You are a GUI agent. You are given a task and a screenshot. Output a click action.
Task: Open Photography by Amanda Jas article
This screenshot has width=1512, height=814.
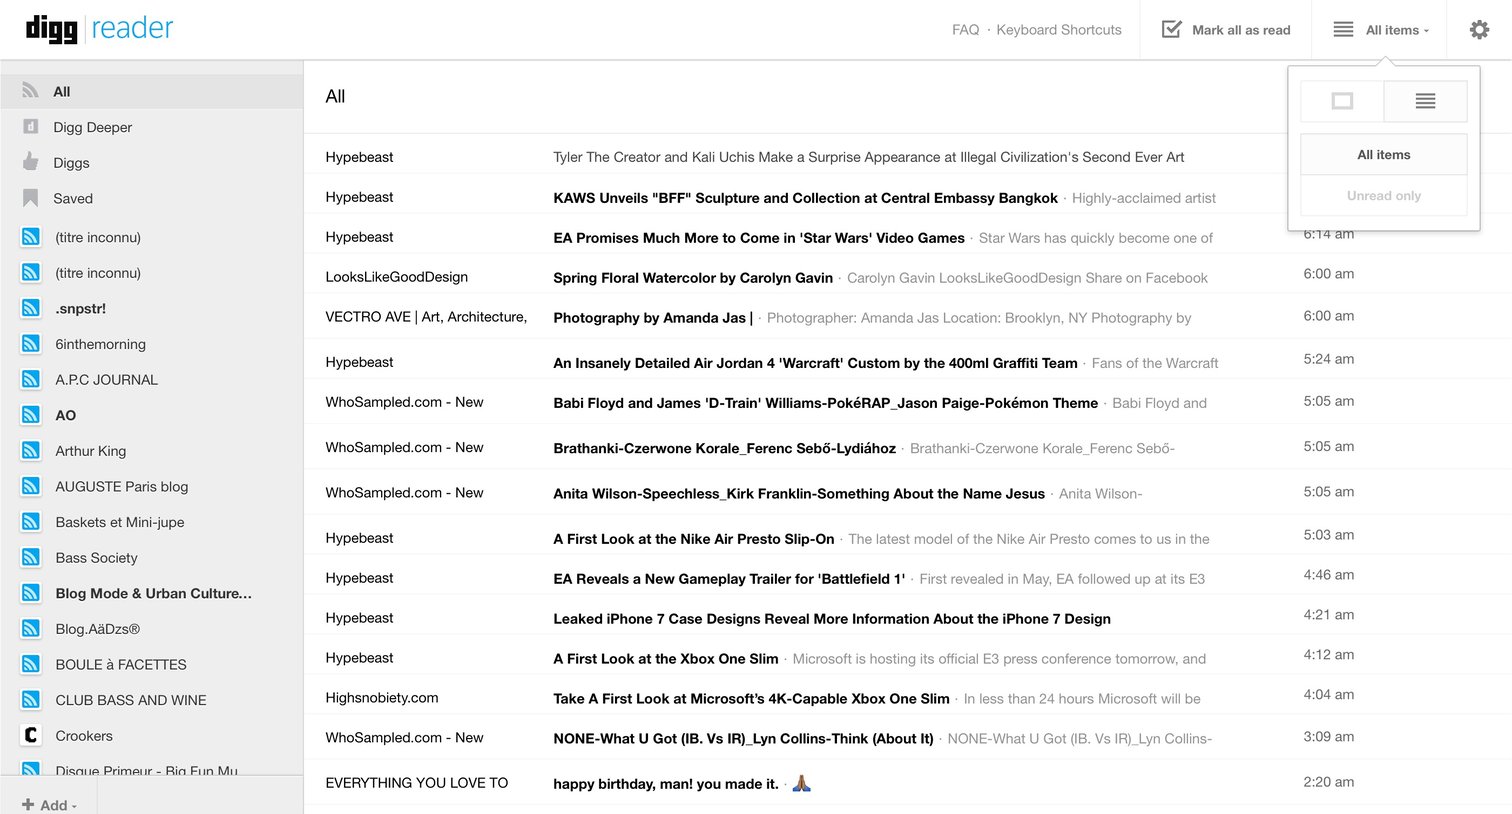653,318
